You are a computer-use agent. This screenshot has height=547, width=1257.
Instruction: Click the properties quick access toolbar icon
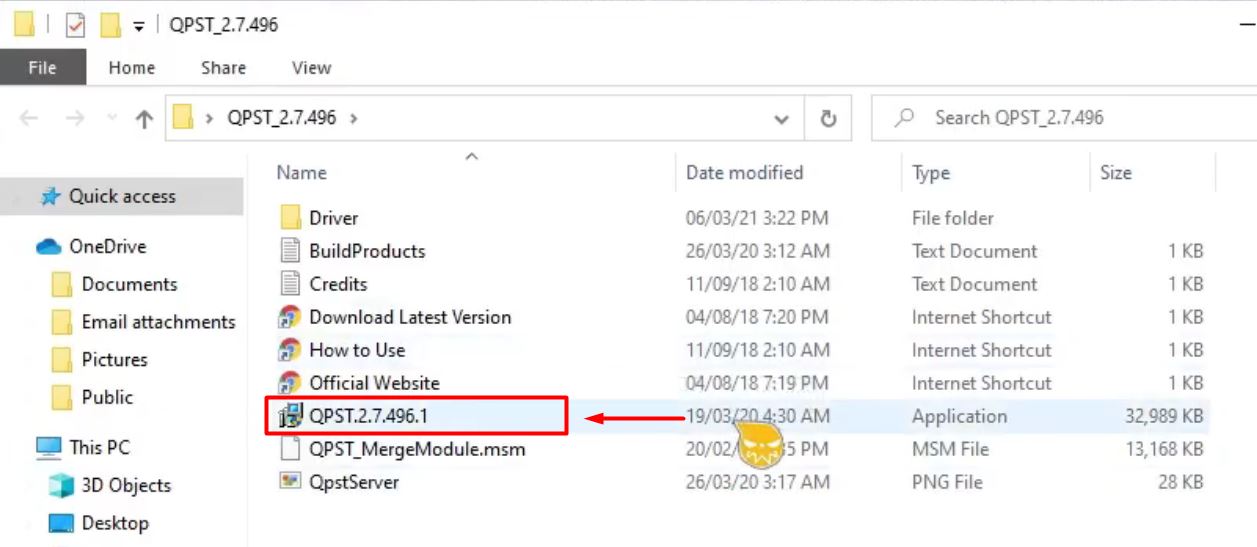[x=76, y=26]
